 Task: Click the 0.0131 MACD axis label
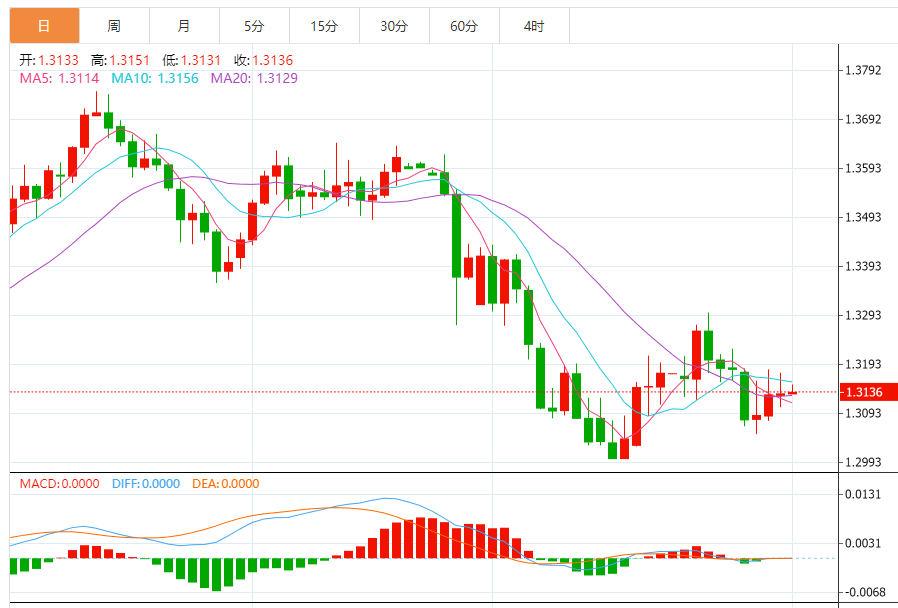[x=864, y=494]
